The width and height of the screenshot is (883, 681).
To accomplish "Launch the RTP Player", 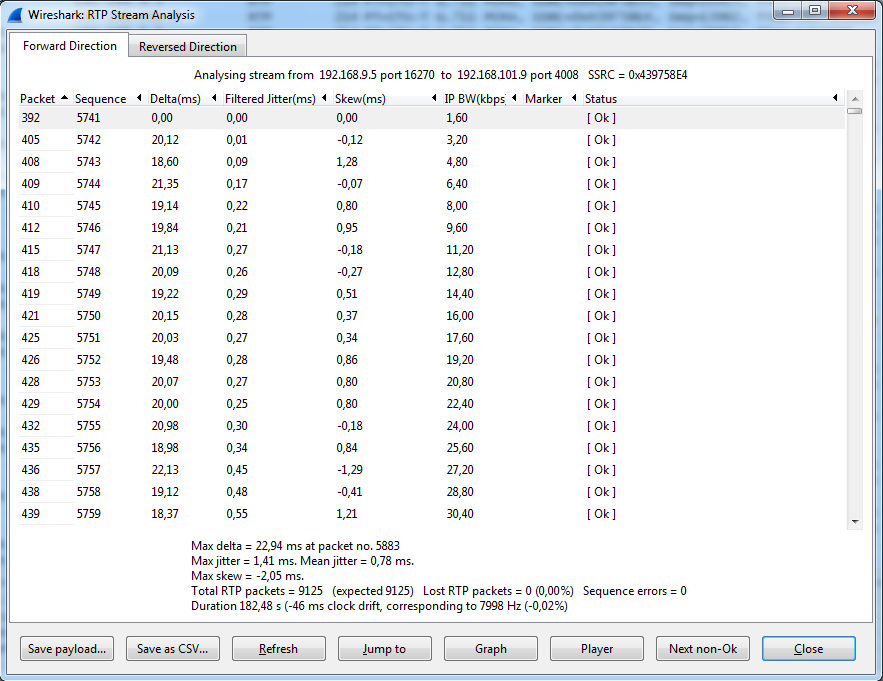I will click(x=597, y=649).
